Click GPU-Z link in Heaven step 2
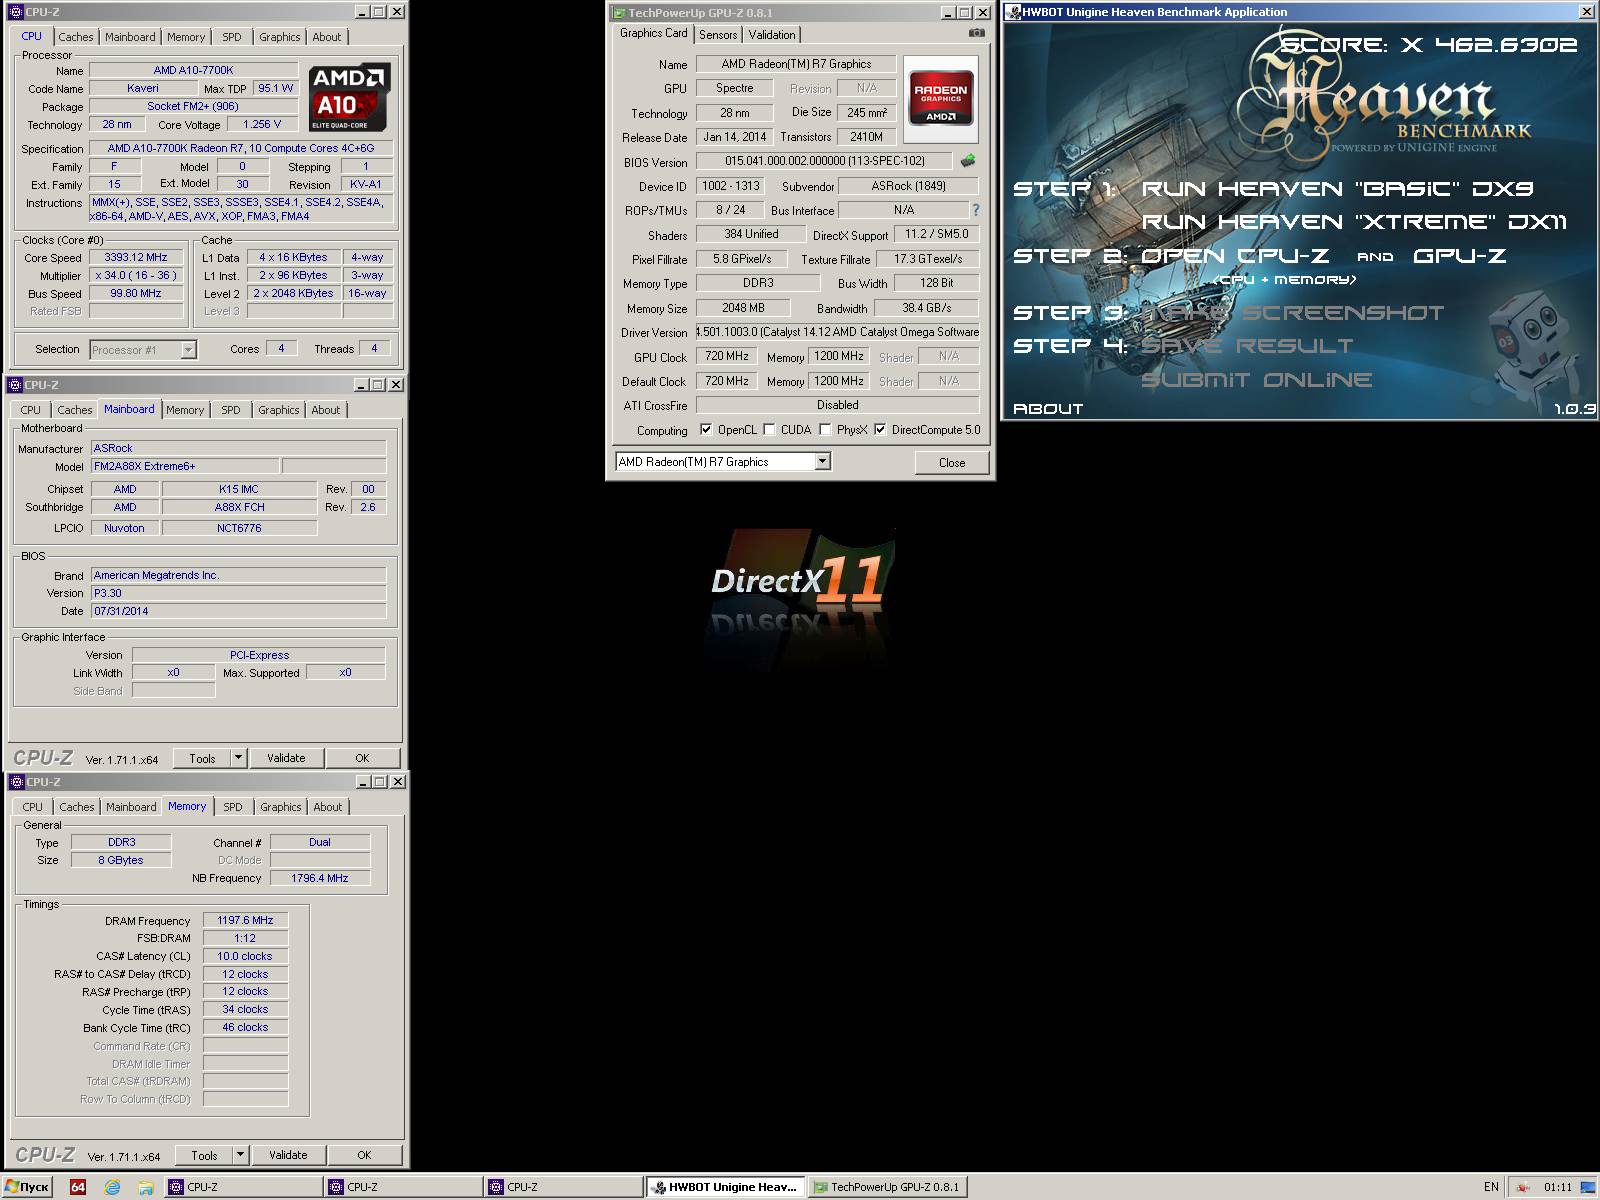 (x=1459, y=256)
